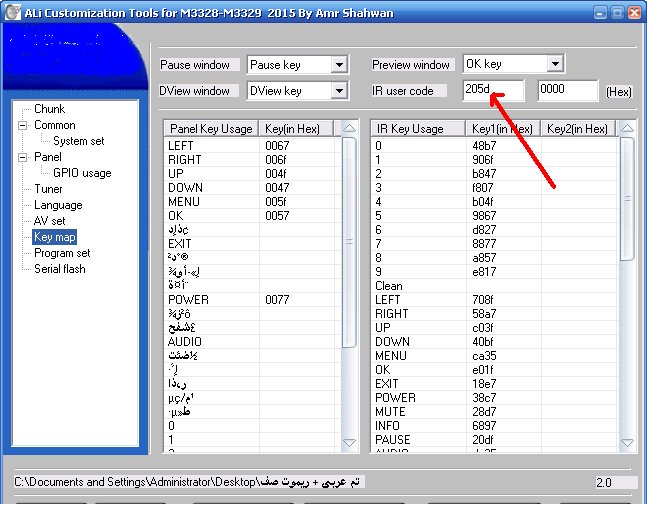
Task: Select the POWER row with value 0077
Action: [253, 300]
